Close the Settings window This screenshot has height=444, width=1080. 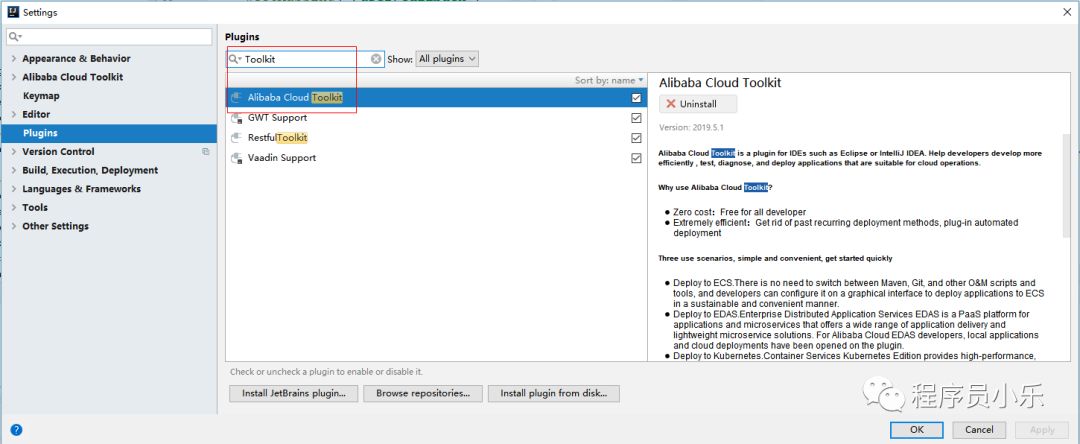point(1066,12)
